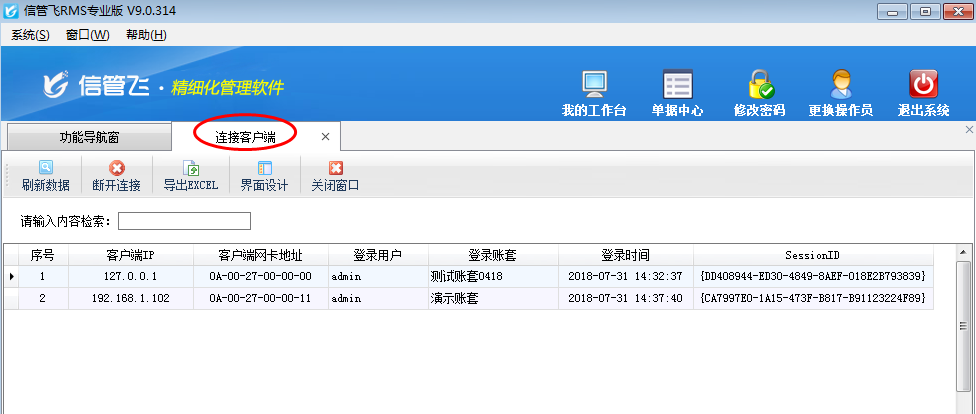Click the 信管飞 app icon in title bar
976x414 pixels.
pos(11,11)
